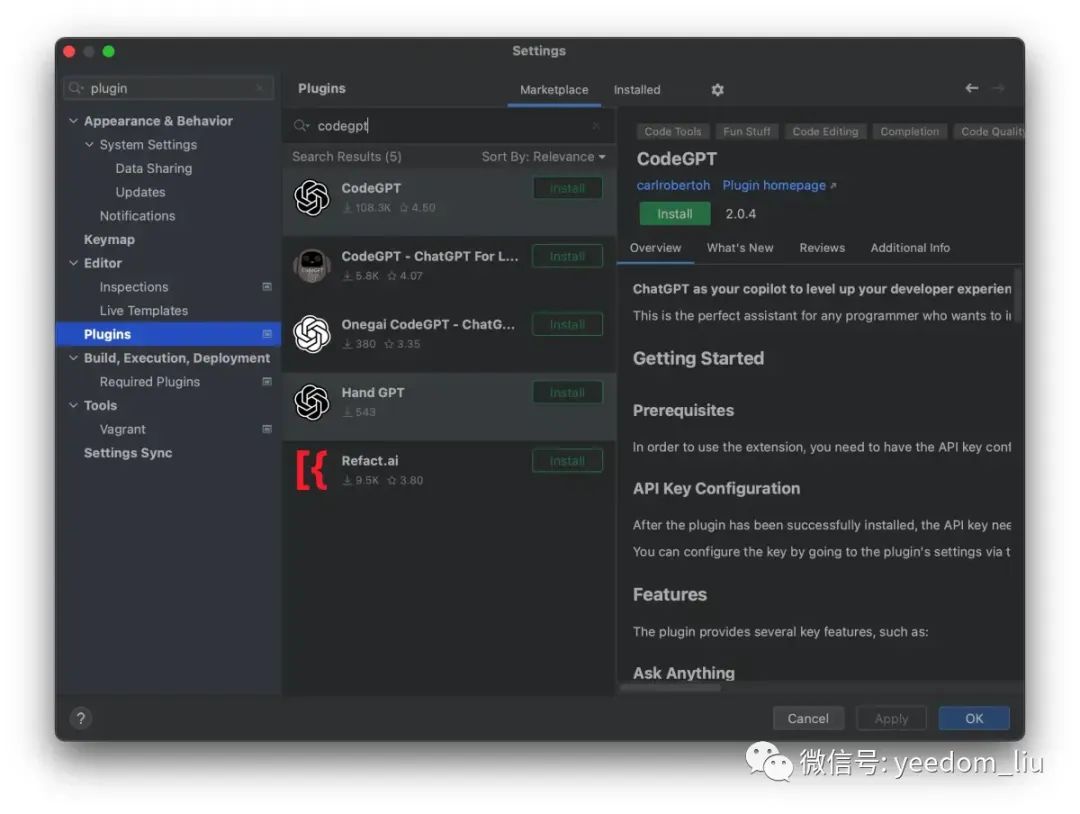Click the Onegai CodeGPT plugin logo
1080x814 pixels.
[312, 334]
